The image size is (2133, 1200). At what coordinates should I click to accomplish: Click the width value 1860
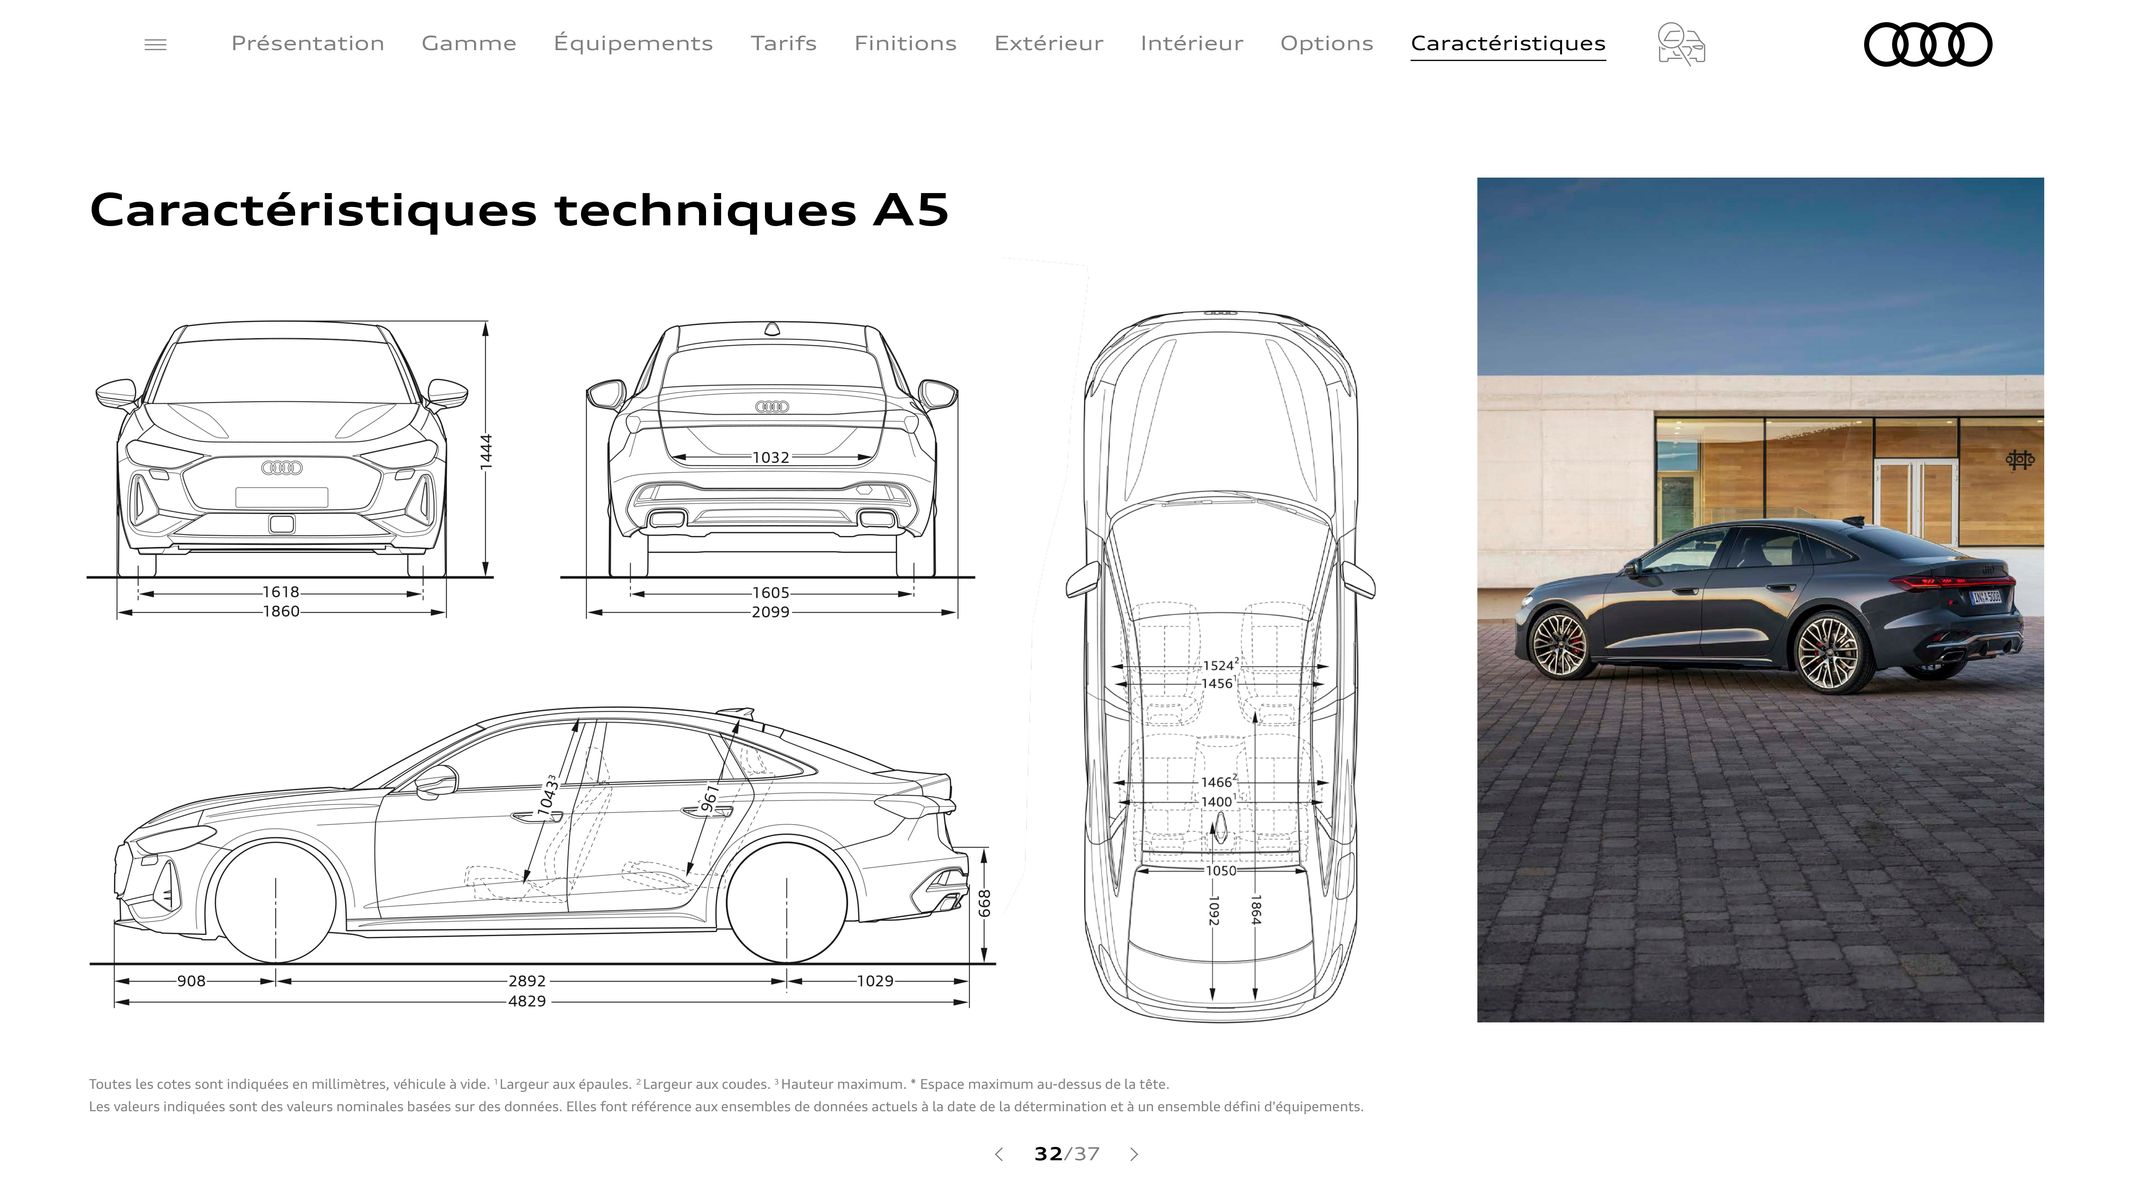point(281,611)
